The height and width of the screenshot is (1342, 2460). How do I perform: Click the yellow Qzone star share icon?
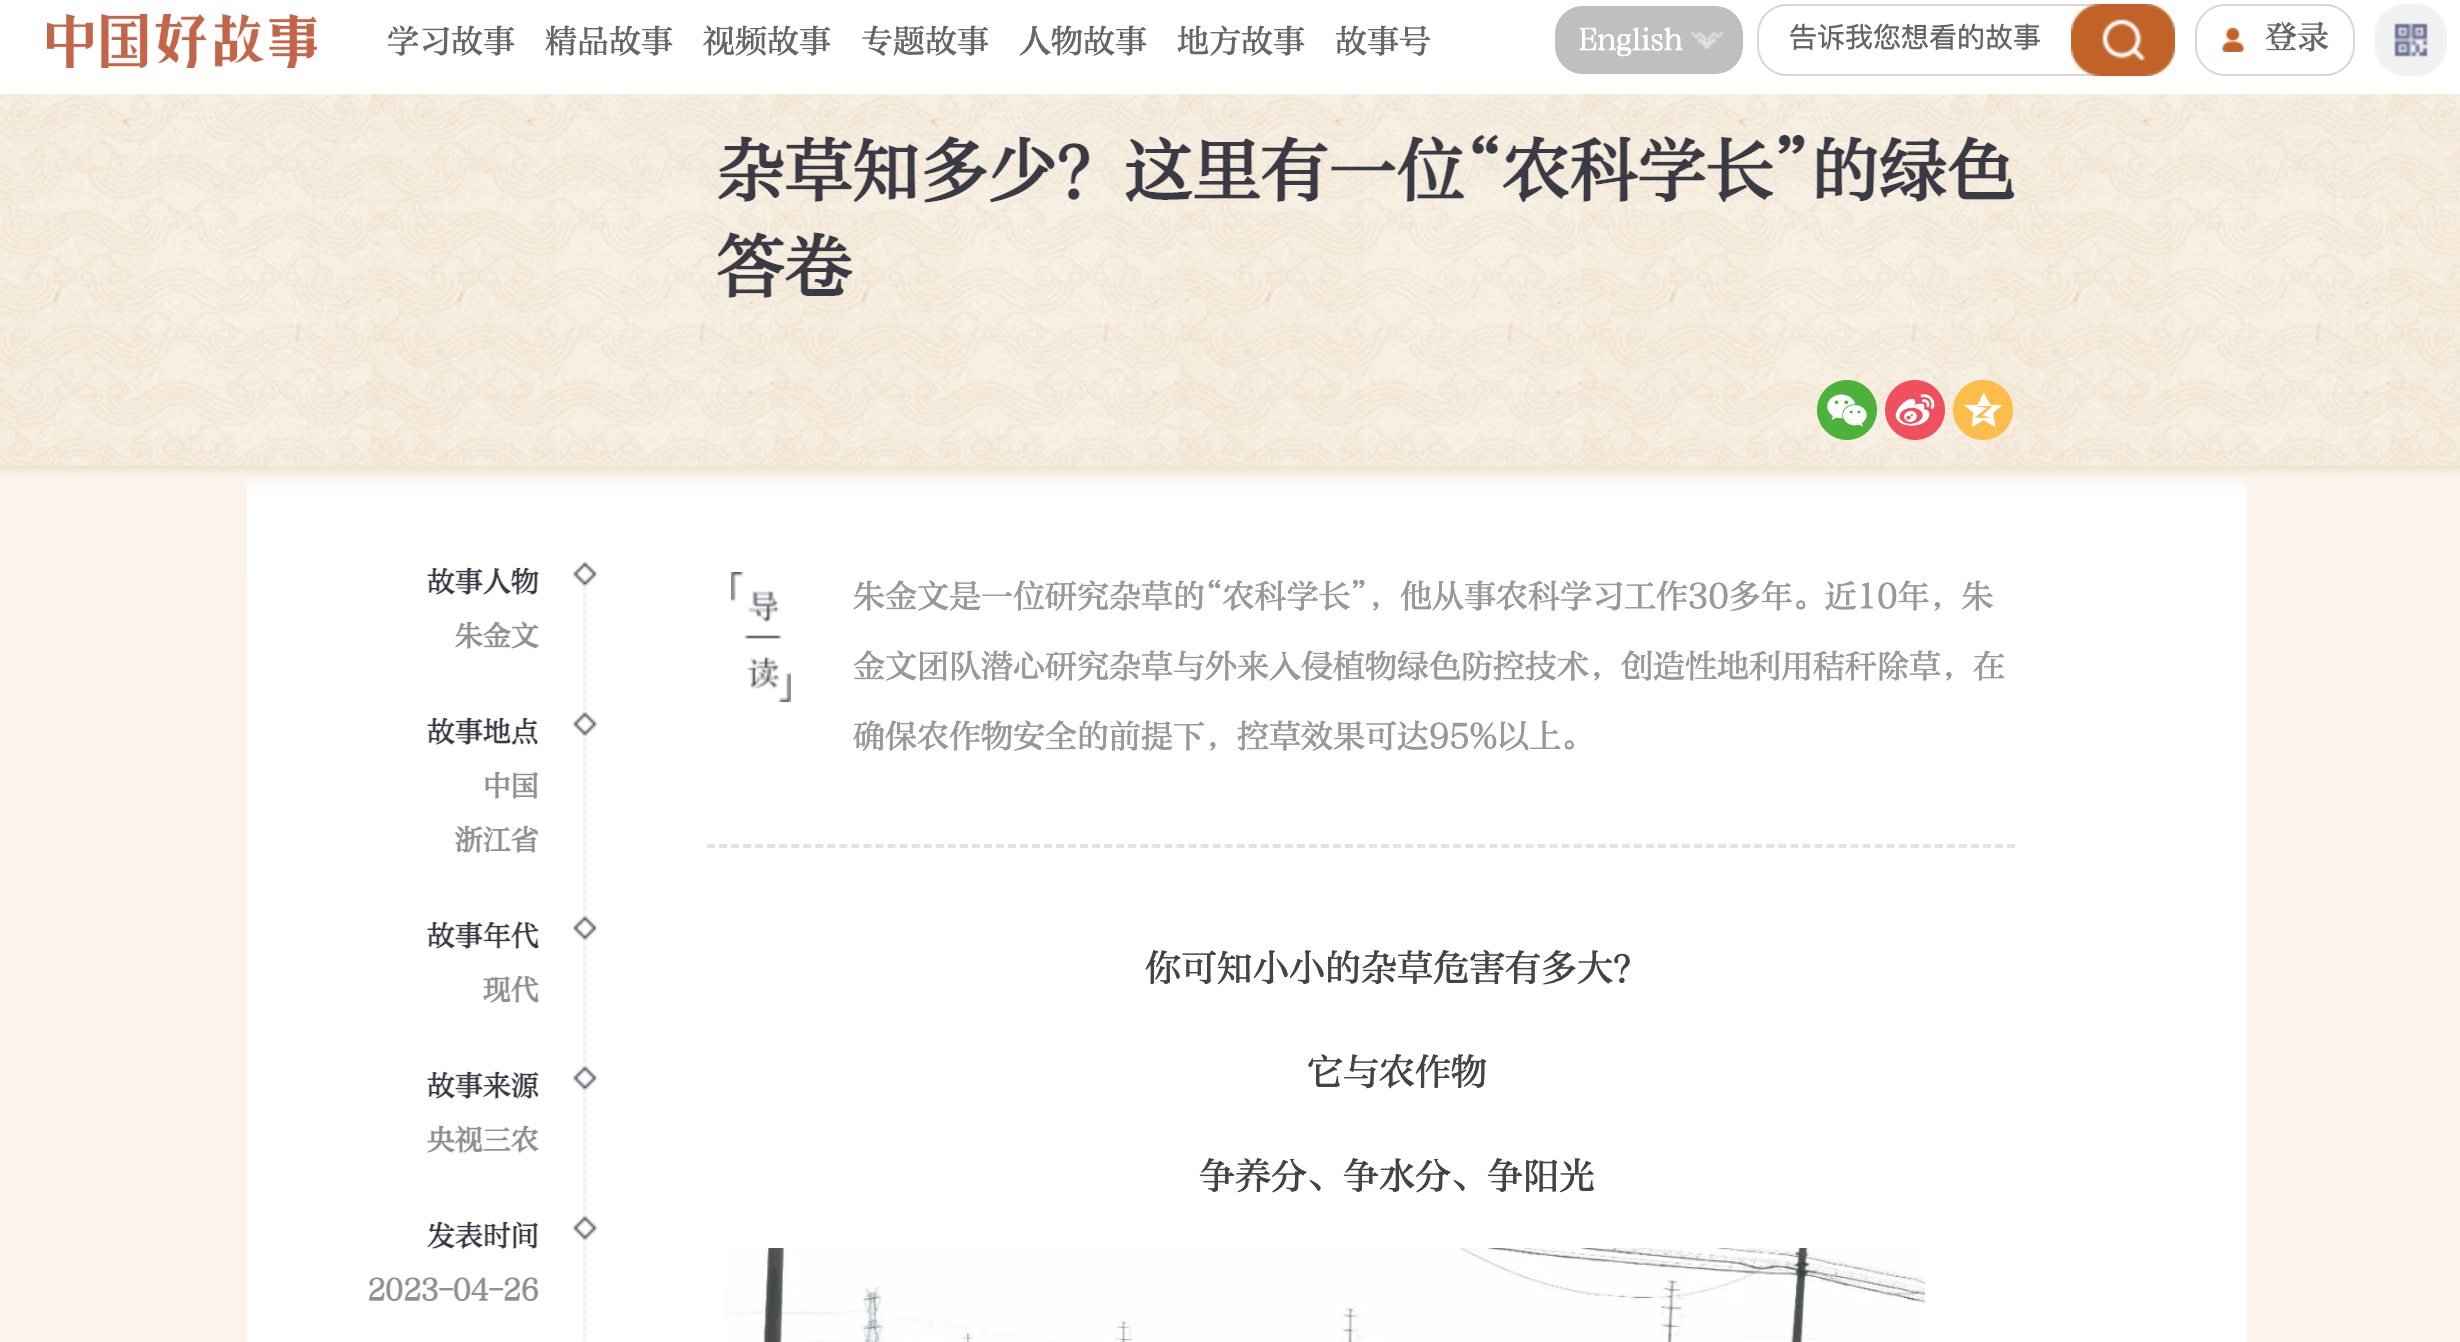1982,410
